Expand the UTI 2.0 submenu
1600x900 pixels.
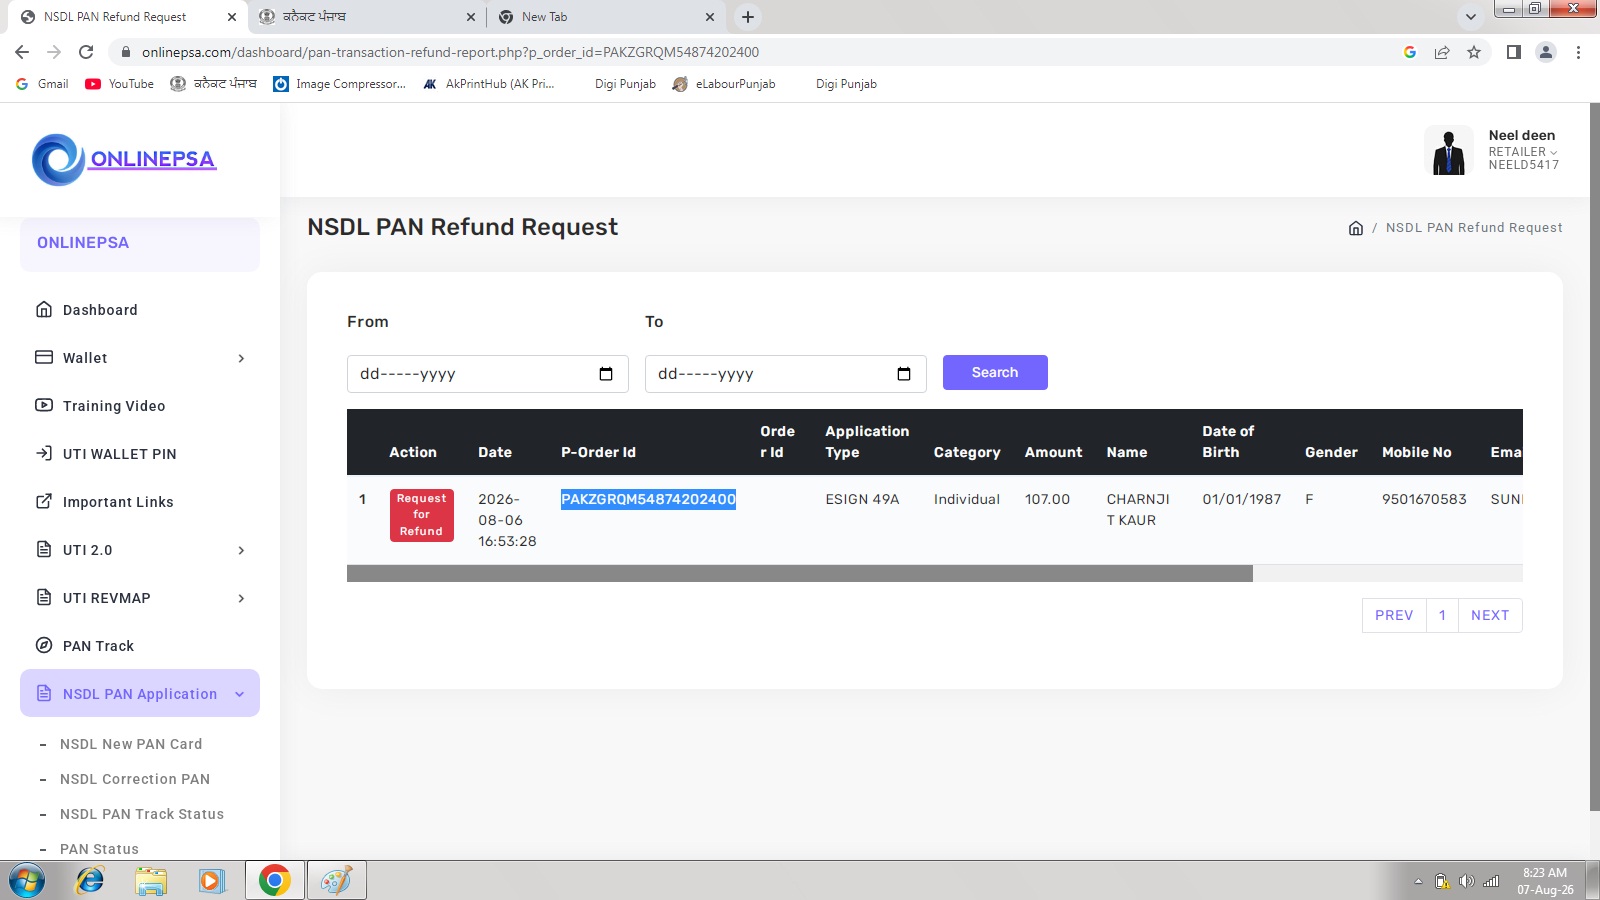241,550
